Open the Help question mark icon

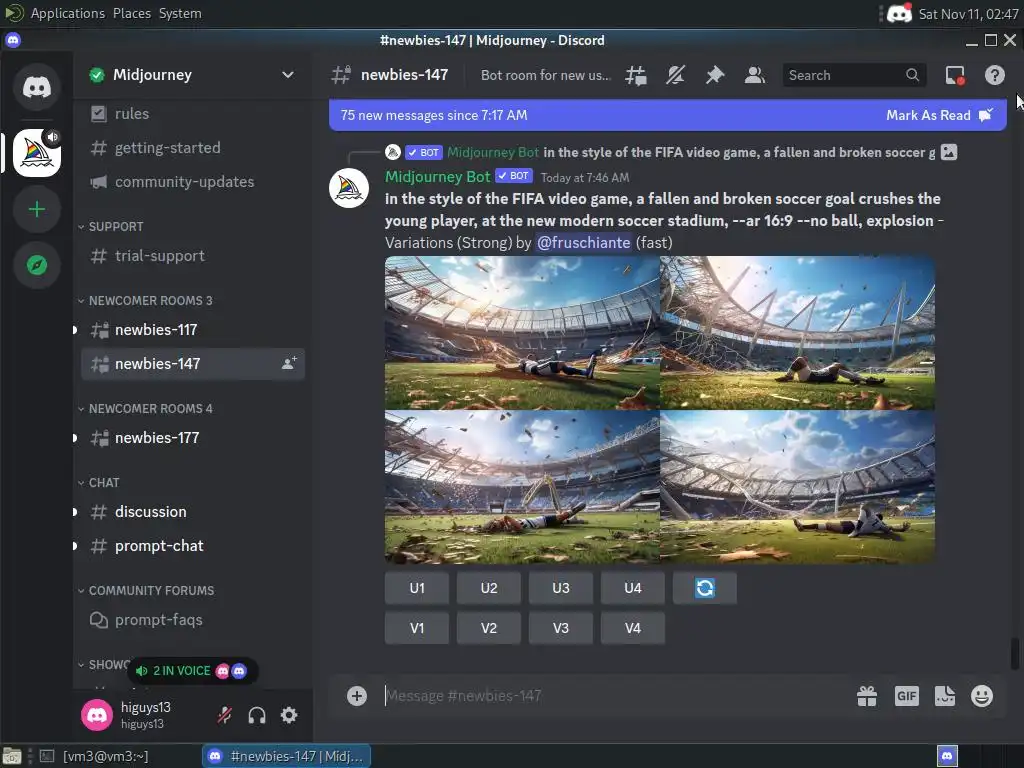pyautogui.click(x=995, y=75)
